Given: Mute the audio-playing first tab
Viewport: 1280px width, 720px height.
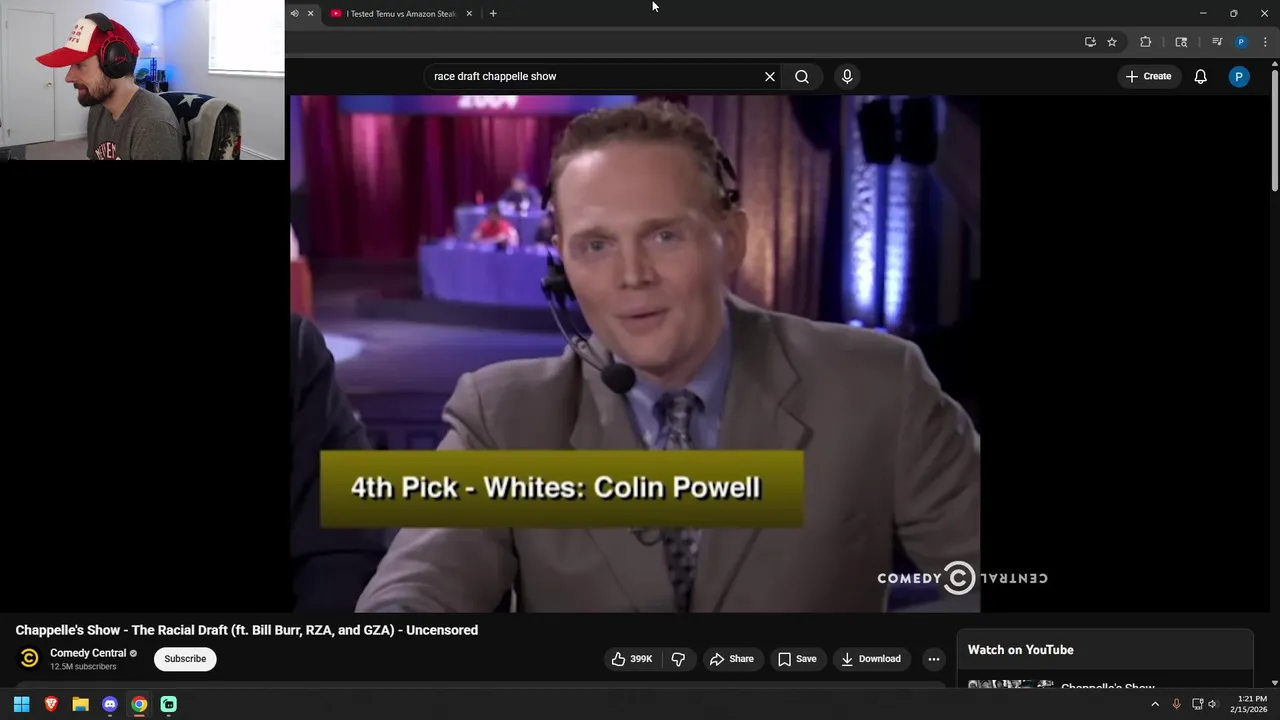Looking at the screenshot, I should pyautogui.click(x=294, y=14).
